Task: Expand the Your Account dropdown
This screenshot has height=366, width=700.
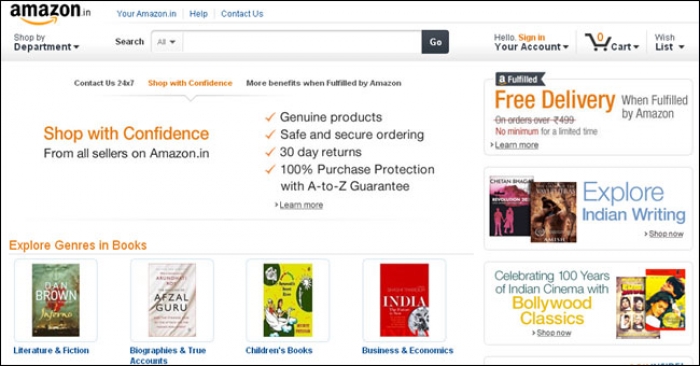Action: click(x=531, y=47)
